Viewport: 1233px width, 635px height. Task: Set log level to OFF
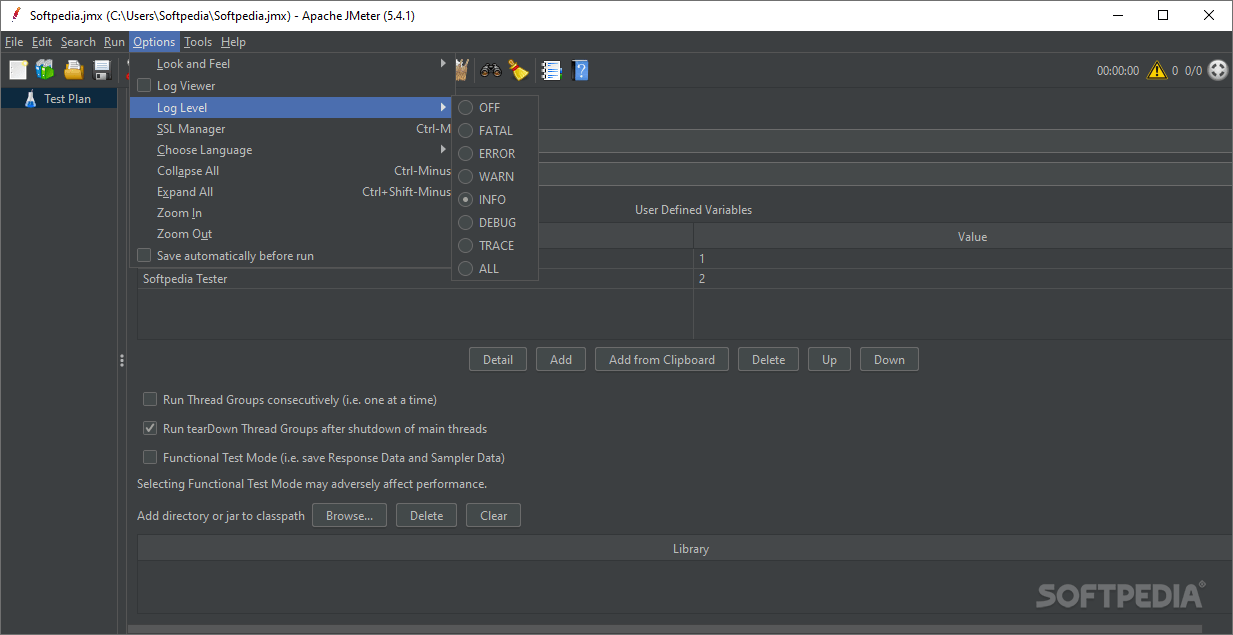(x=495, y=107)
